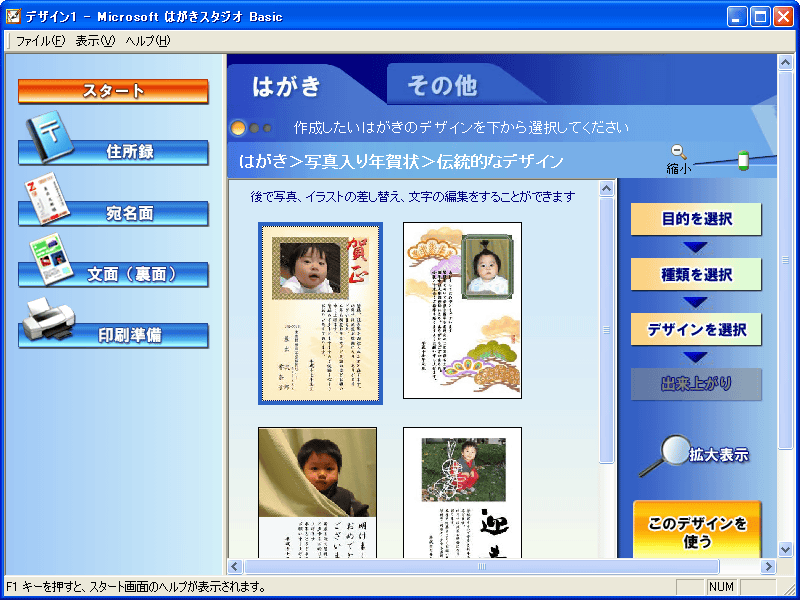Click the magnifying glass 拡大表示 icon
Image resolution: width=800 pixels, height=600 pixels.
click(x=662, y=456)
